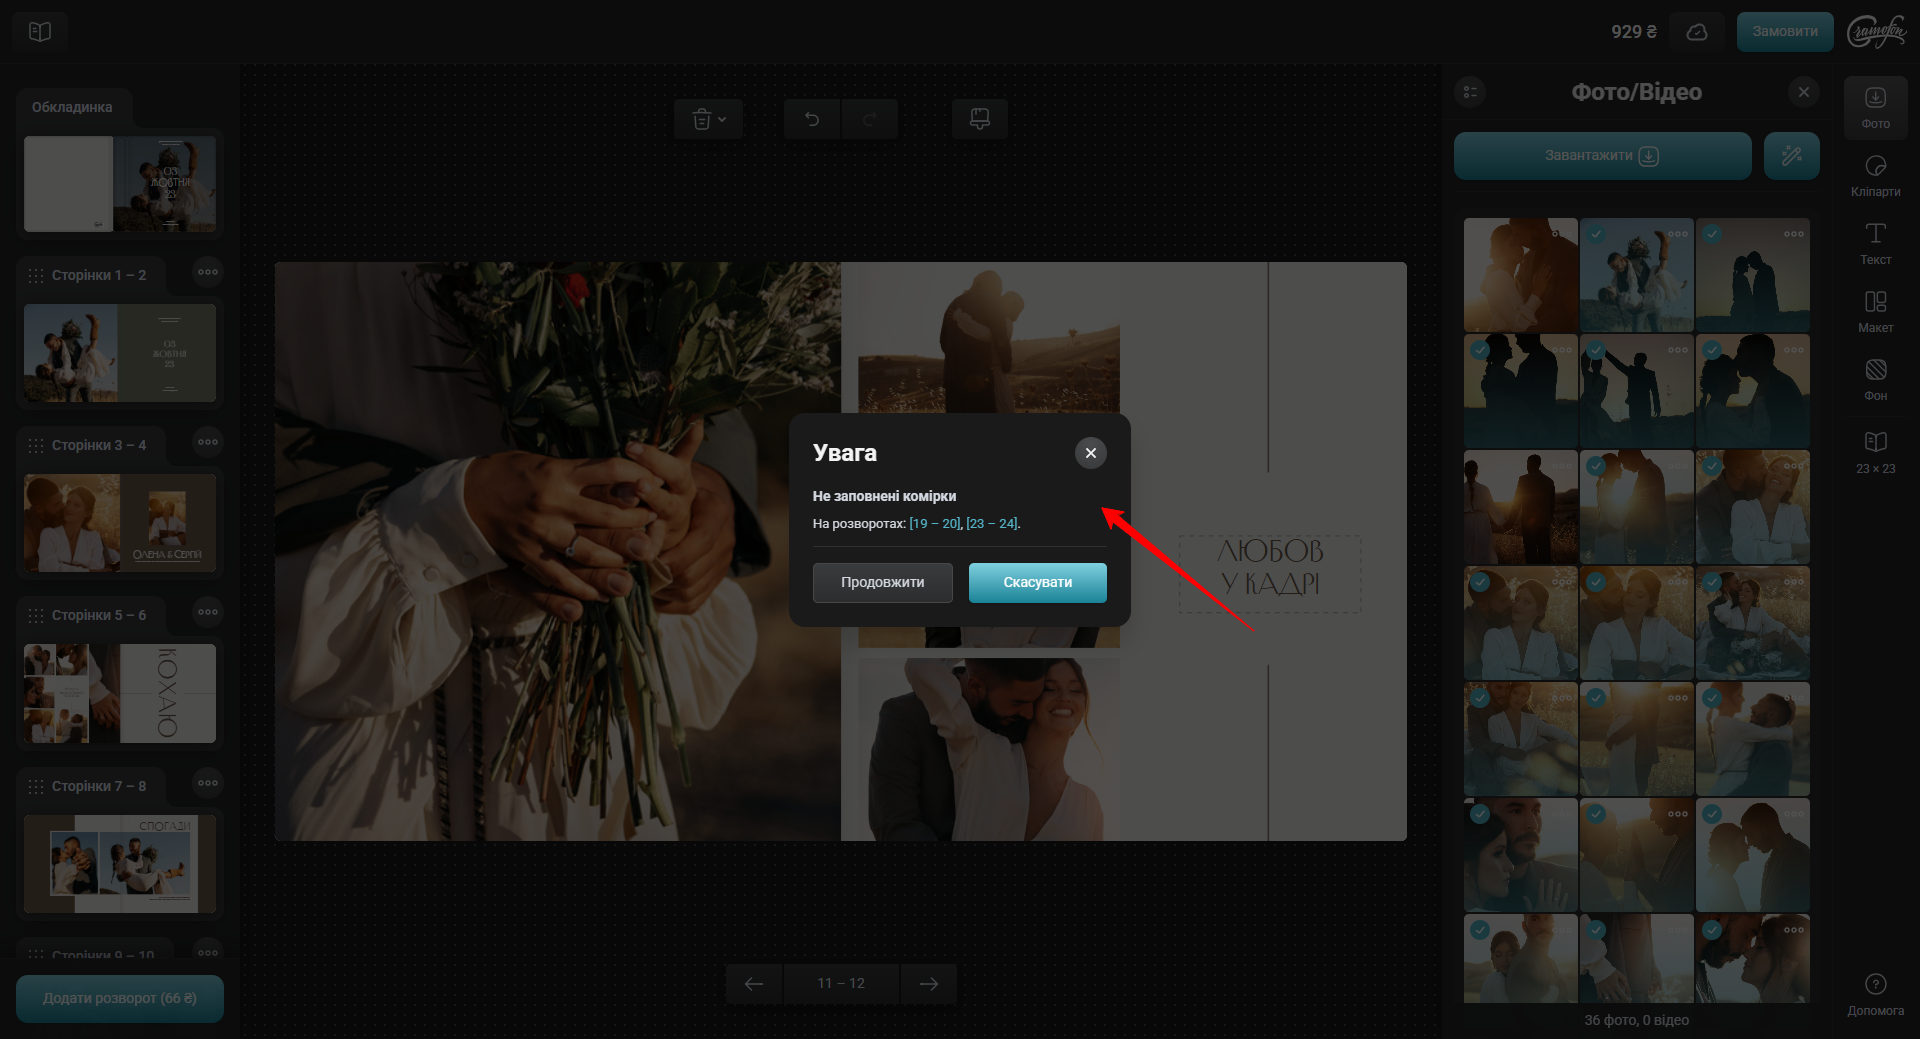This screenshot has width=1920, height=1039.
Task: Open options menu for Сторінки 1 – 2
Action: pos(207,272)
